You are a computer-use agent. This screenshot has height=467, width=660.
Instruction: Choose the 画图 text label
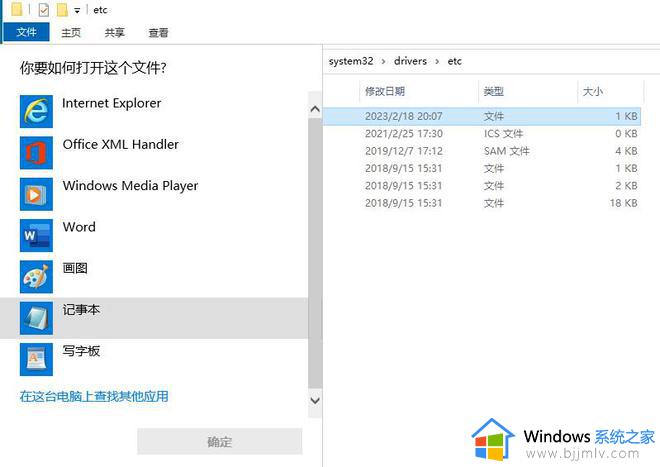point(75,268)
